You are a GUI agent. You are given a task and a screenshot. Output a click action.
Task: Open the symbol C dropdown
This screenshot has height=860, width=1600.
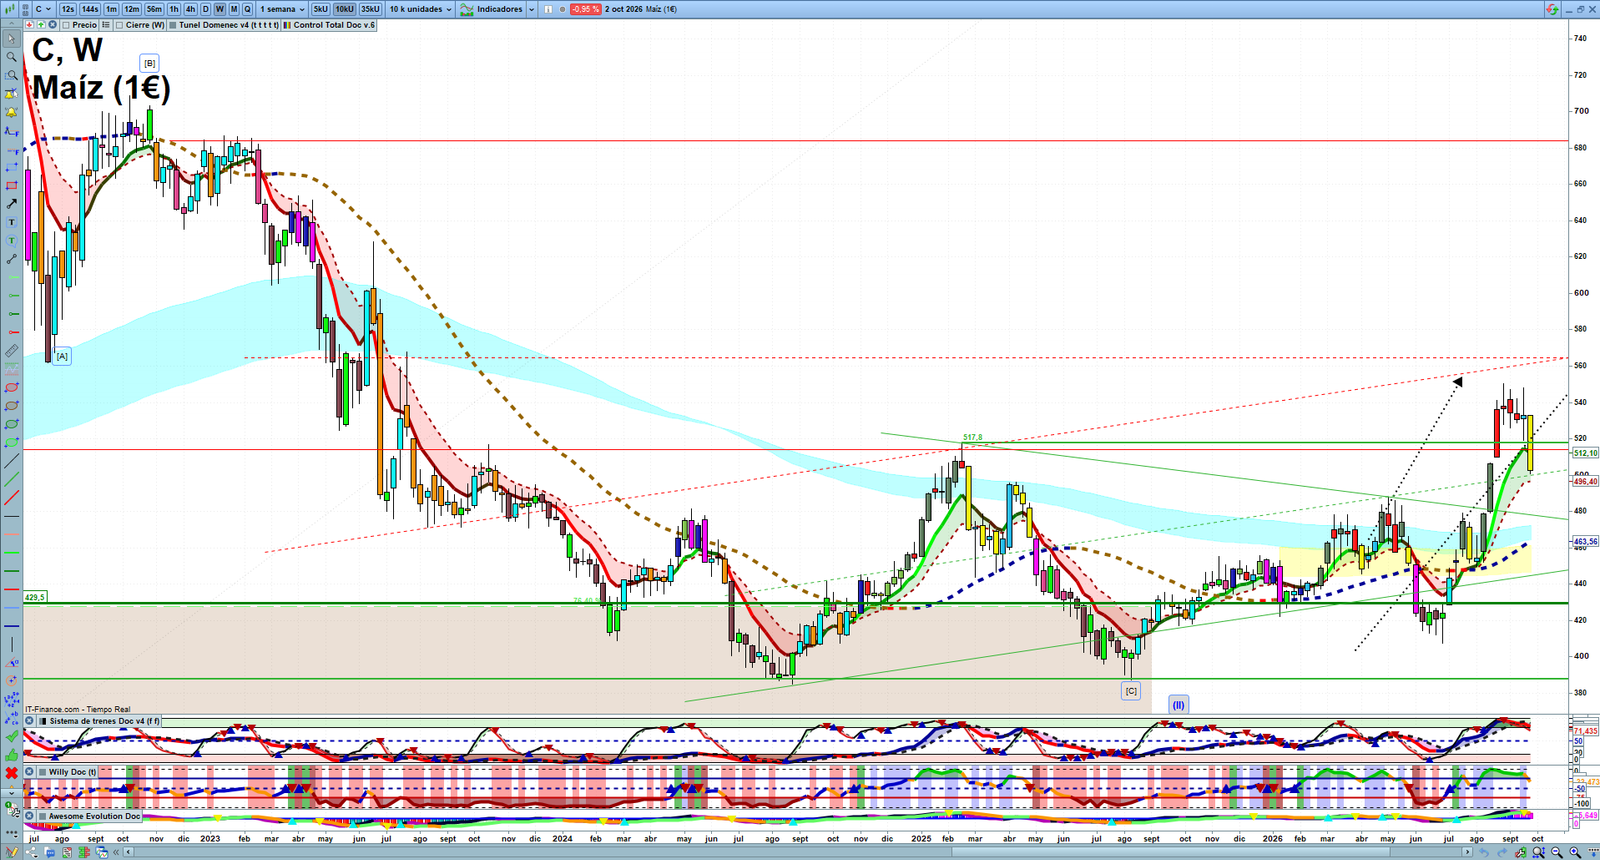[43, 9]
